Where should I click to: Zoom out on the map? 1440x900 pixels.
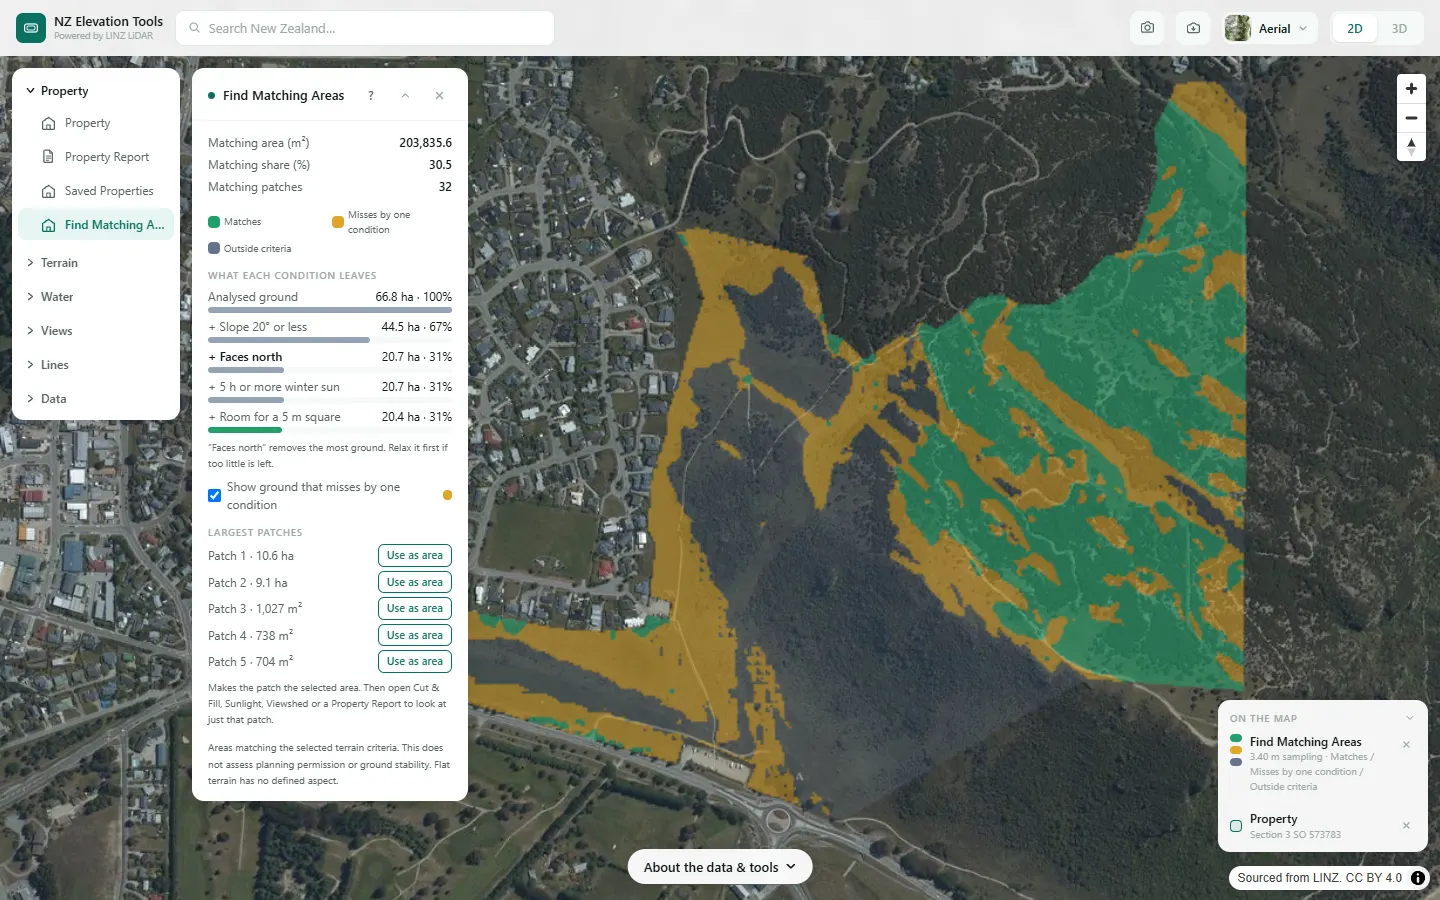(x=1411, y=118)
